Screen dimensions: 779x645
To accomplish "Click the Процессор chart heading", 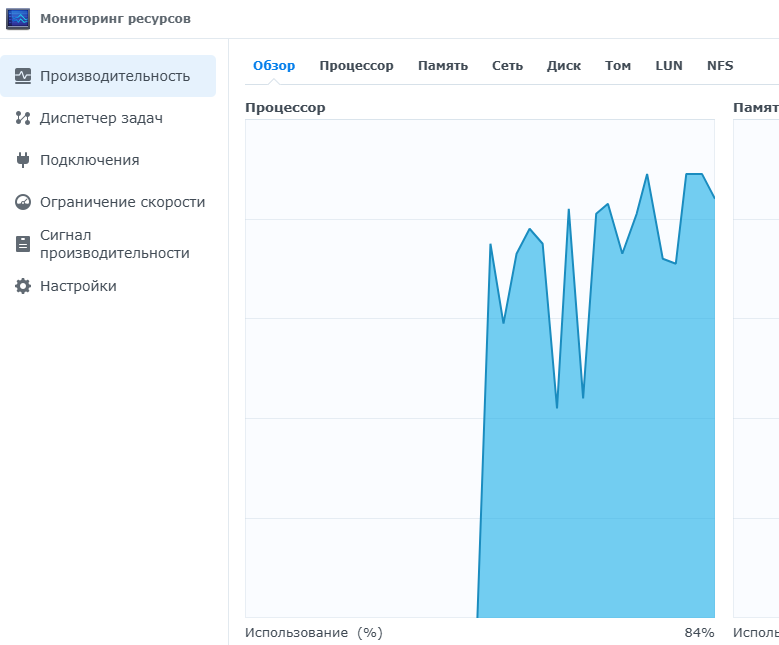I will (285, 108).
